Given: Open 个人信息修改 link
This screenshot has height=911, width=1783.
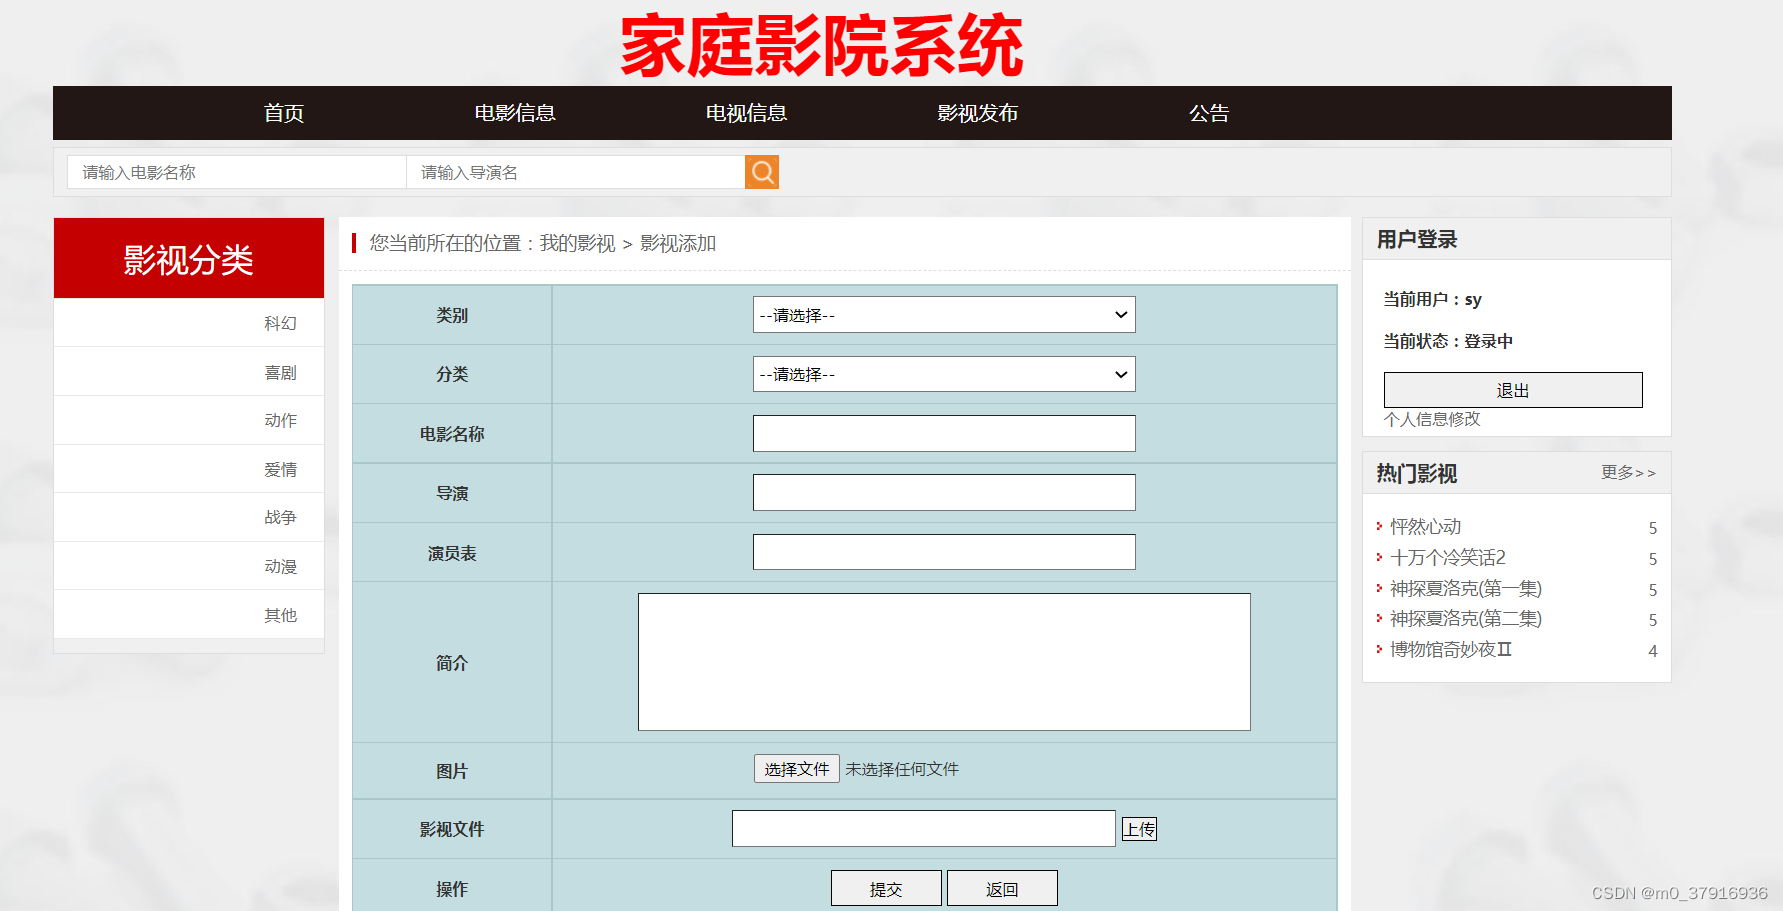Looking at the screenshot, I should (x=1432, y=419).
